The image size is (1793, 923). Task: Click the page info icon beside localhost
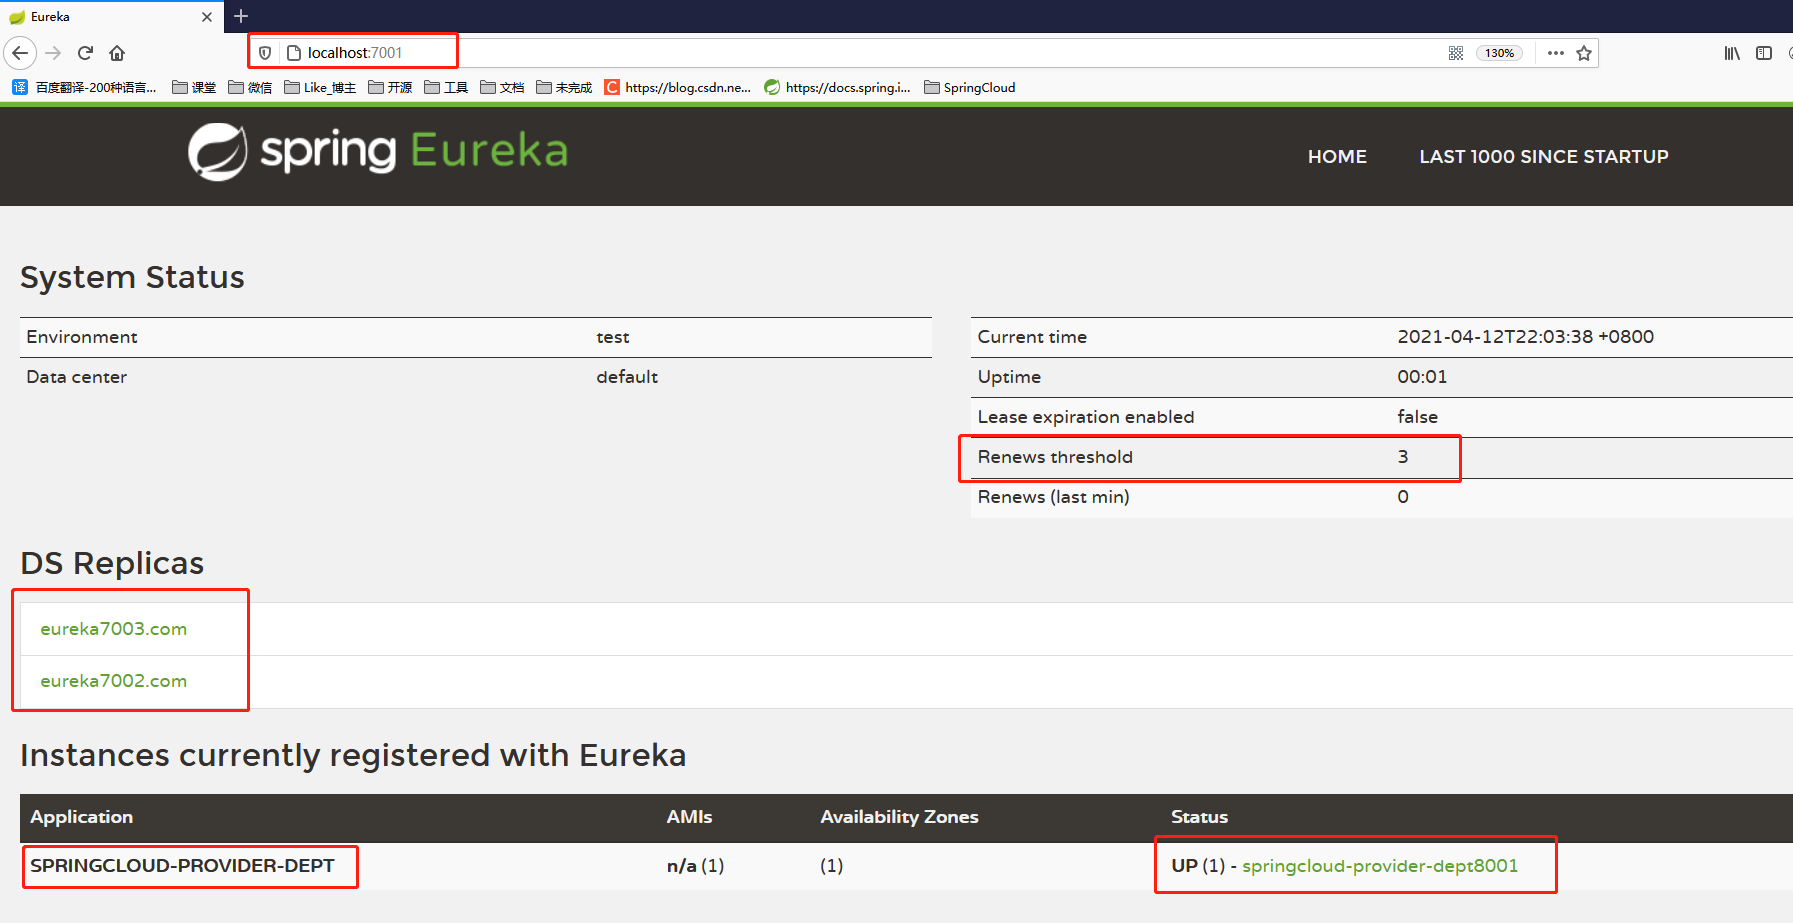pyautogui.click(x=294, y=53)
